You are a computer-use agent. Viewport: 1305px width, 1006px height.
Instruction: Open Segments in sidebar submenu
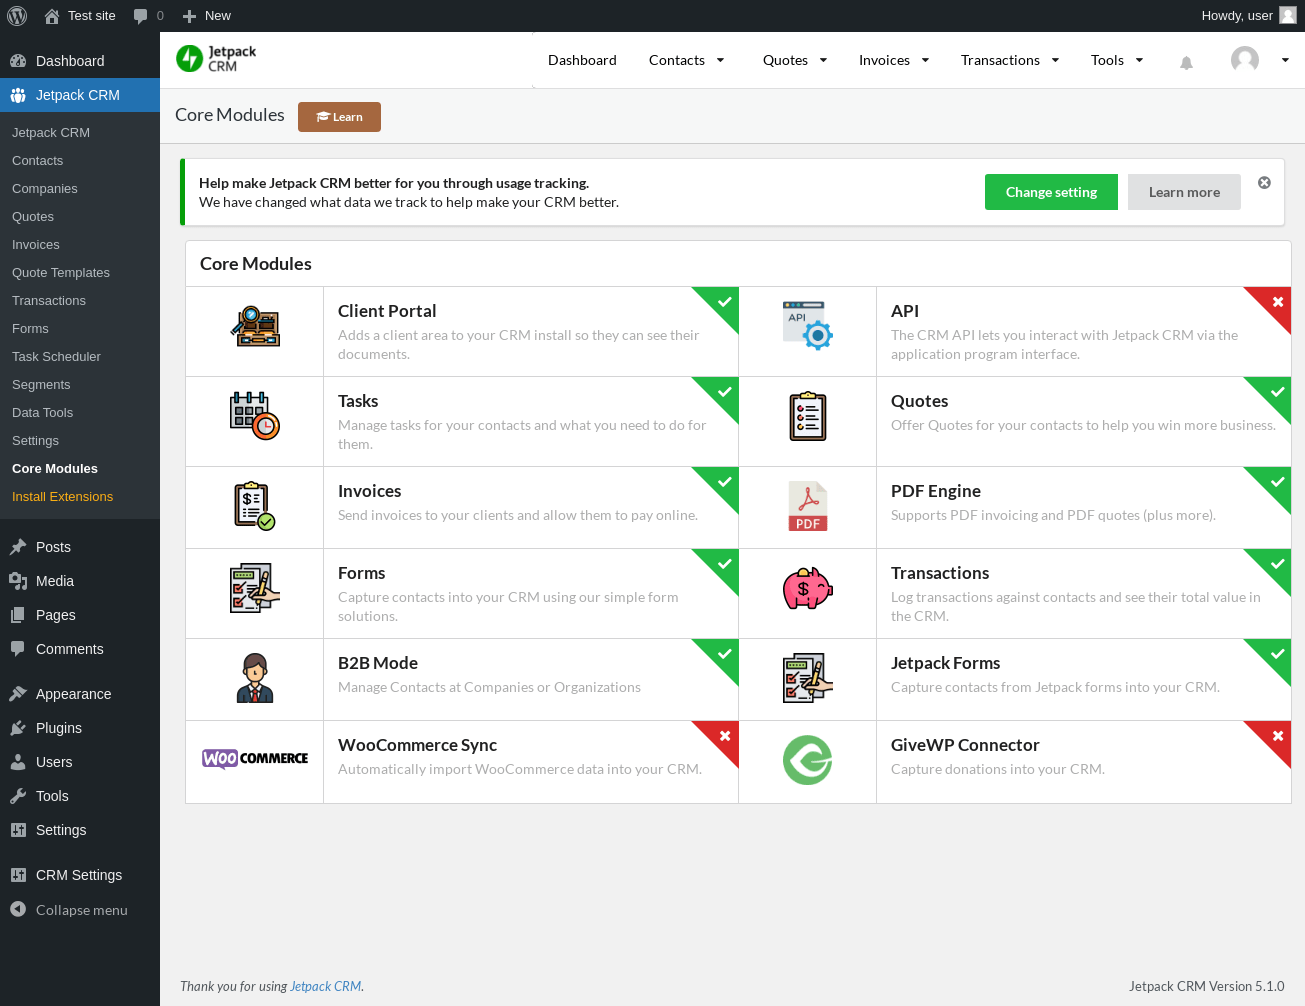[x=80, y=384]
